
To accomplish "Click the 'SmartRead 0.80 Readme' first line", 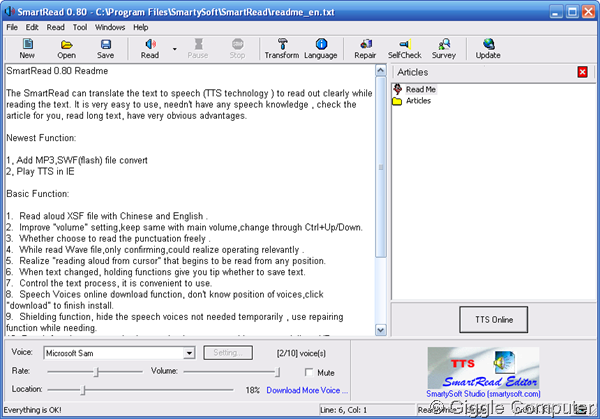I will pos(57,71).
